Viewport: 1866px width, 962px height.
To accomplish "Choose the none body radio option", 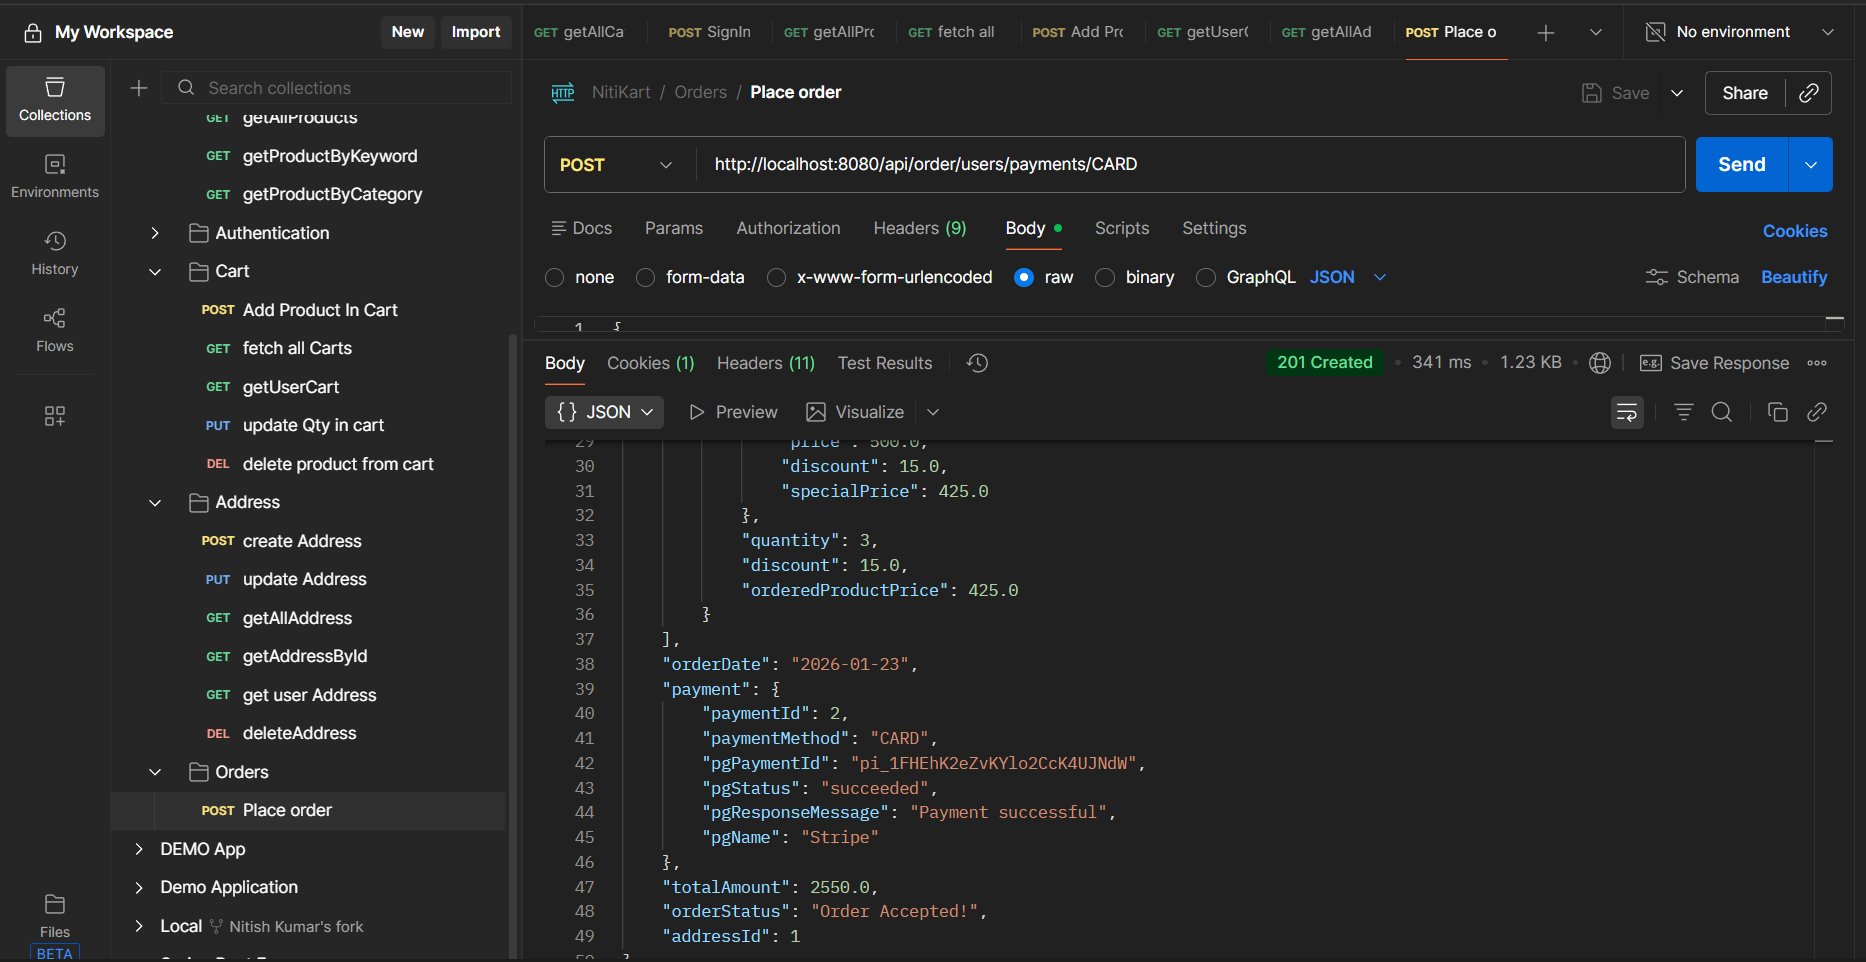I will pyautogui.click(x=555, y=277).
